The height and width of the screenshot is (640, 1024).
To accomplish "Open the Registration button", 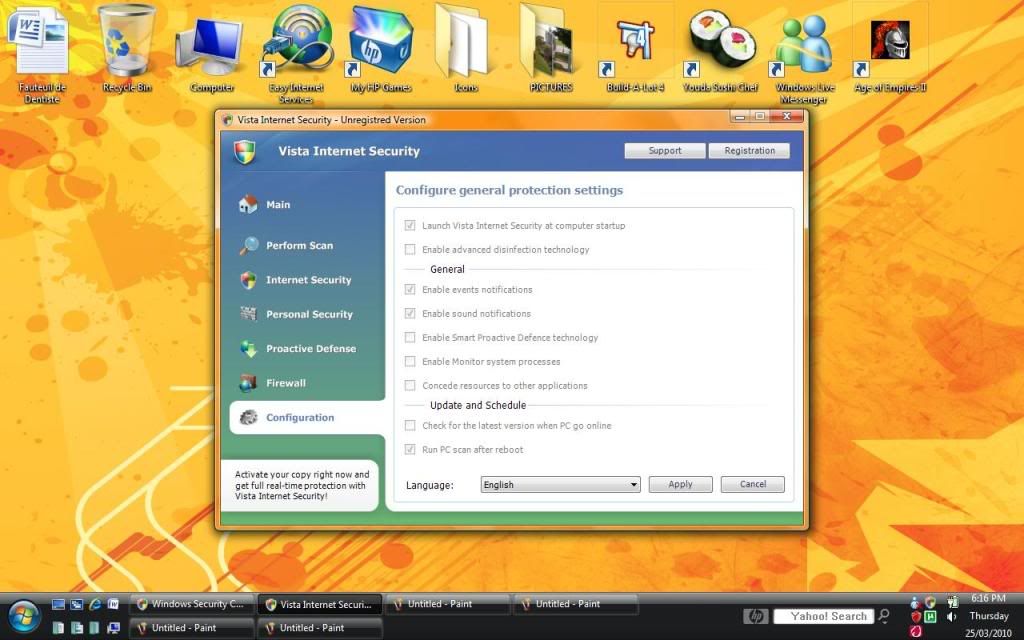I will click(x=749, y=151).
